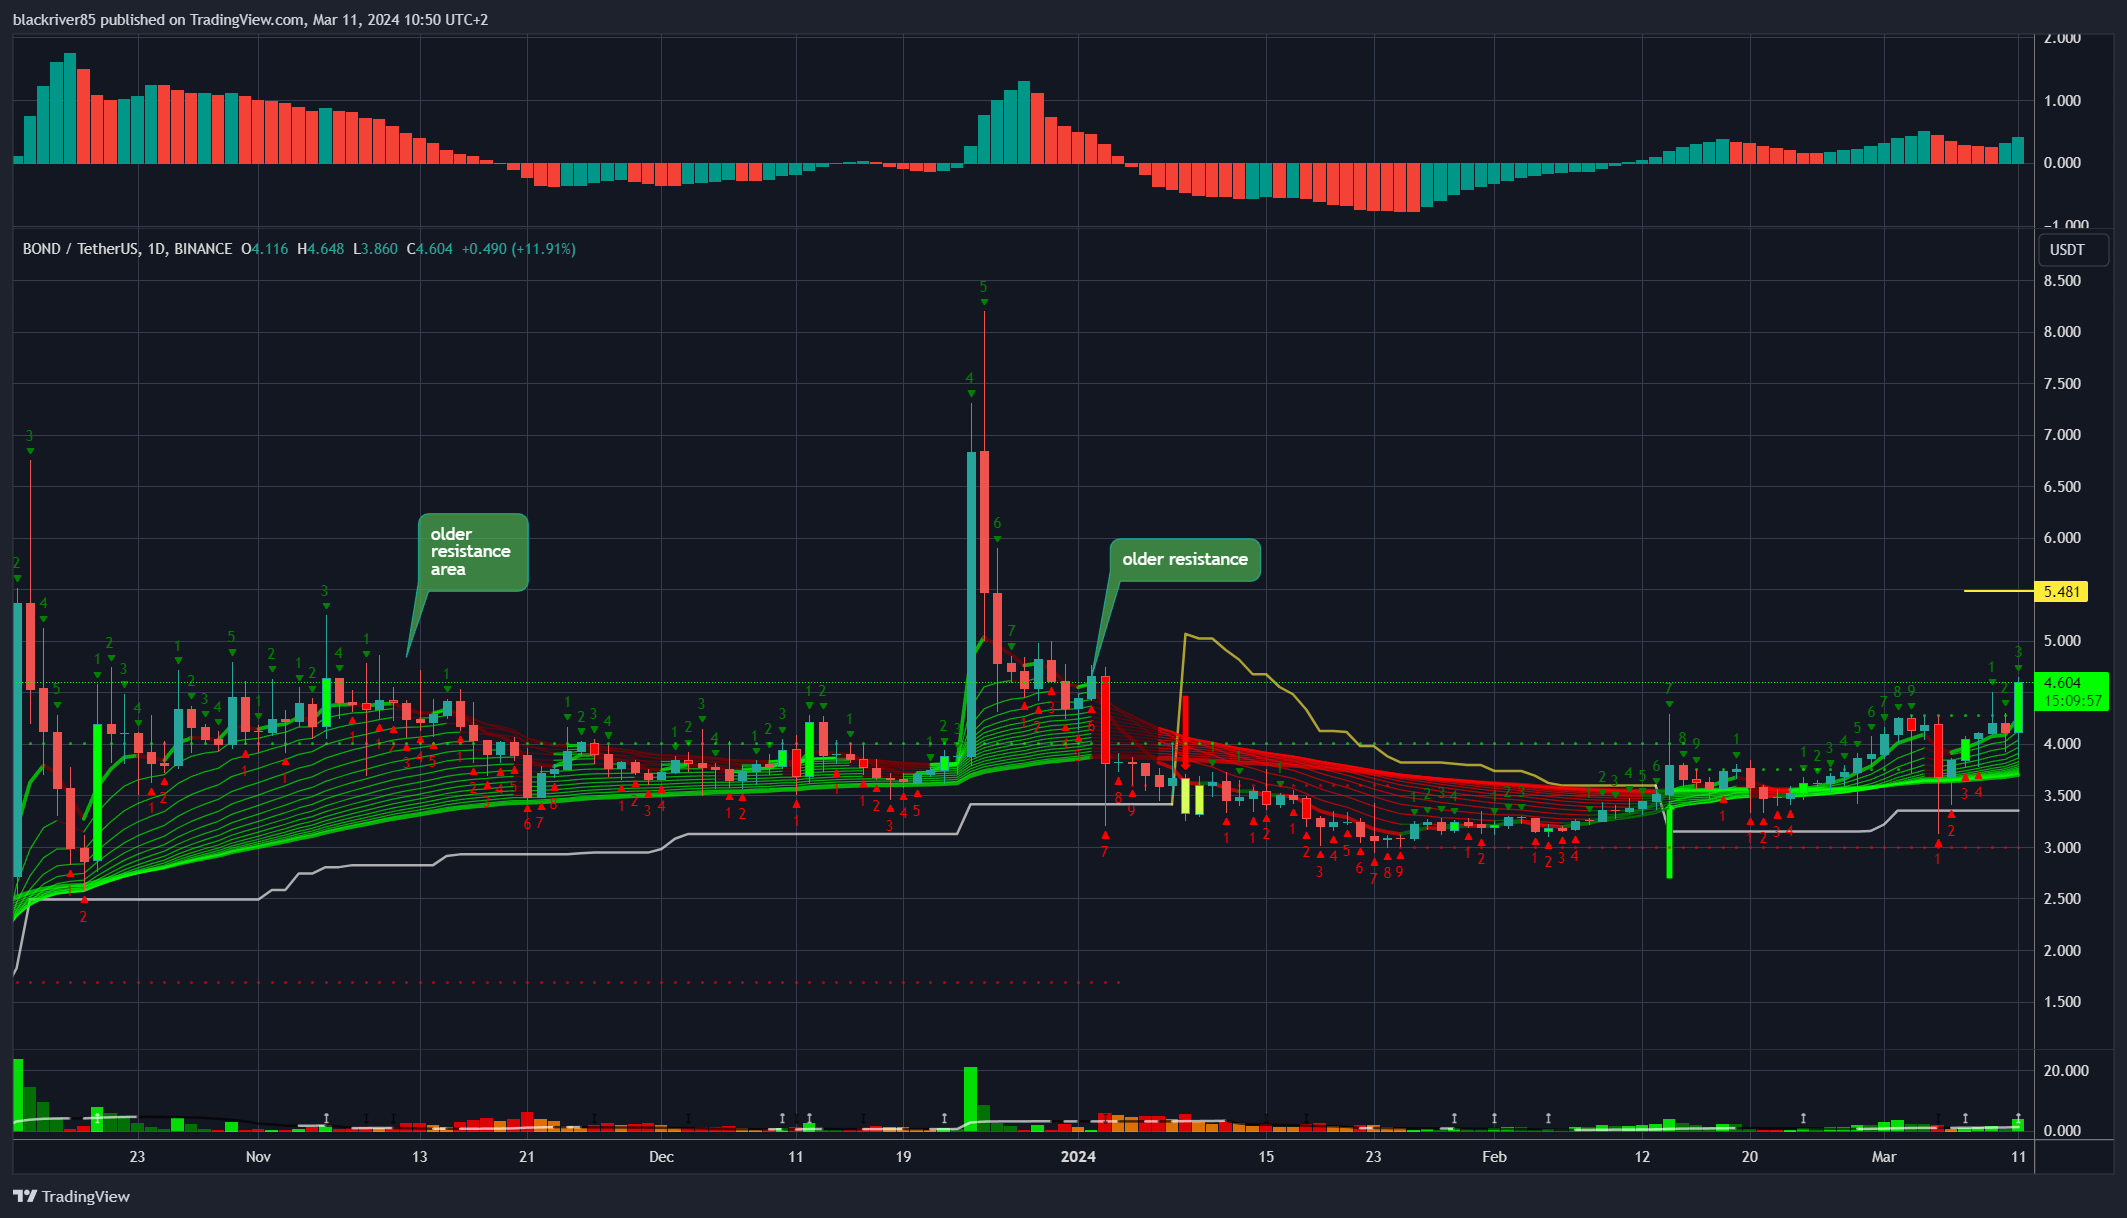Screen dimensions: 2127x1218
Task: Click the 1.000 label on oscillator axis
Action: (x=2062, y=101)
